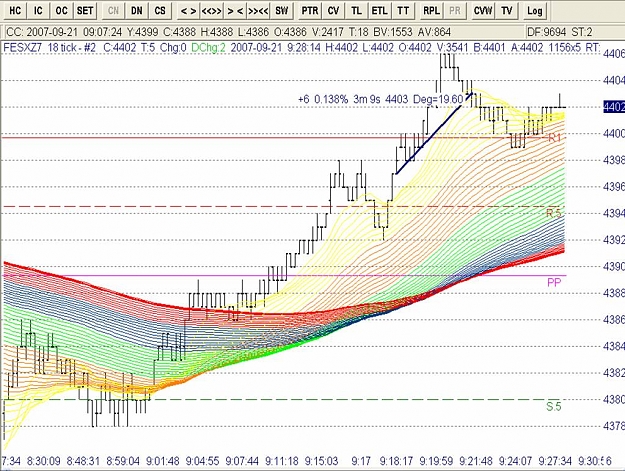Click the PP pivot point label
Image resolution: width=625 pixels, height=471 pixels.
tap(554, 283)
